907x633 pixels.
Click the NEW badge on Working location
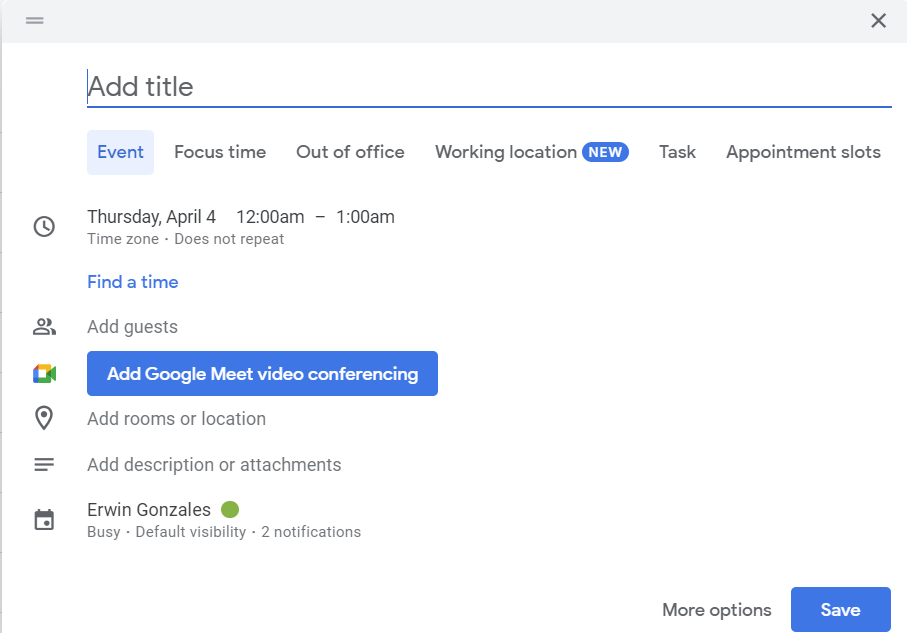[605, 152]
